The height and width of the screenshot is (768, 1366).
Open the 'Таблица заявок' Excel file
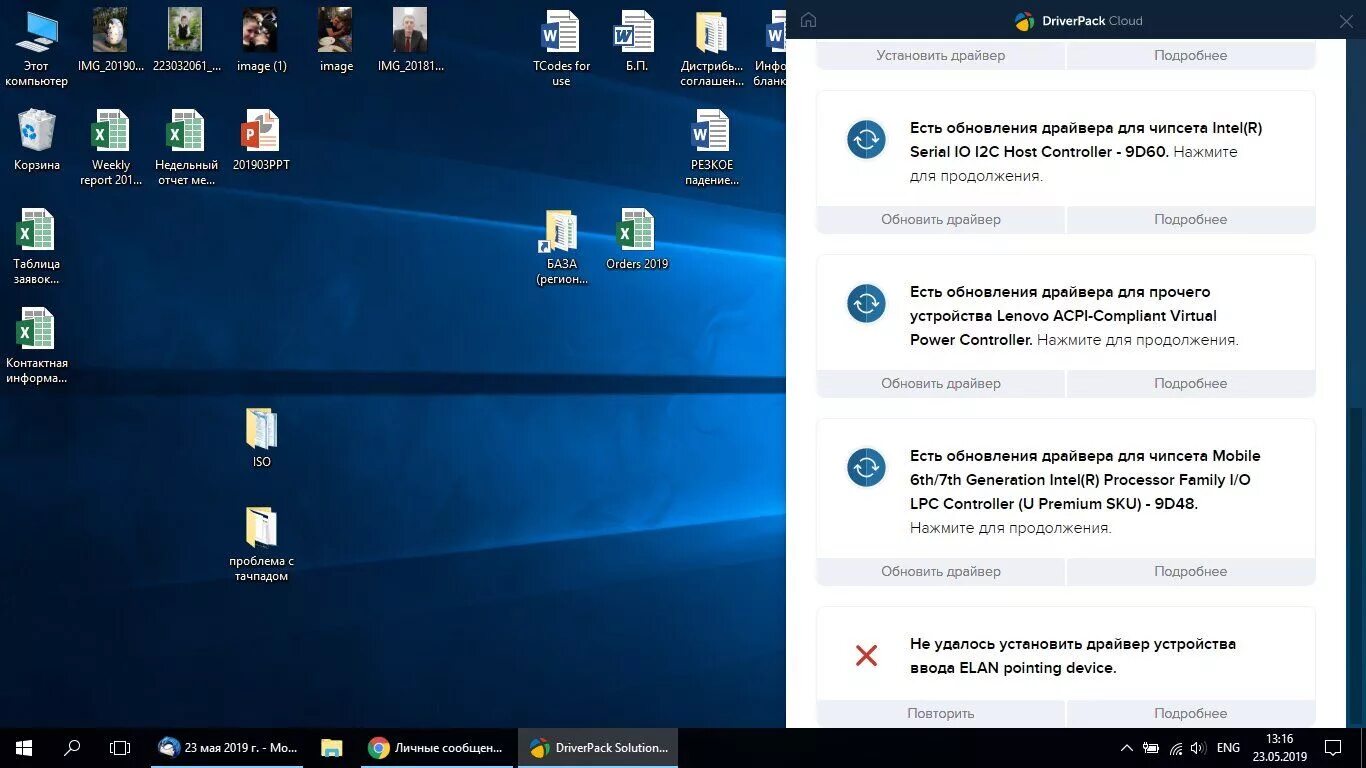click(36, 246)
